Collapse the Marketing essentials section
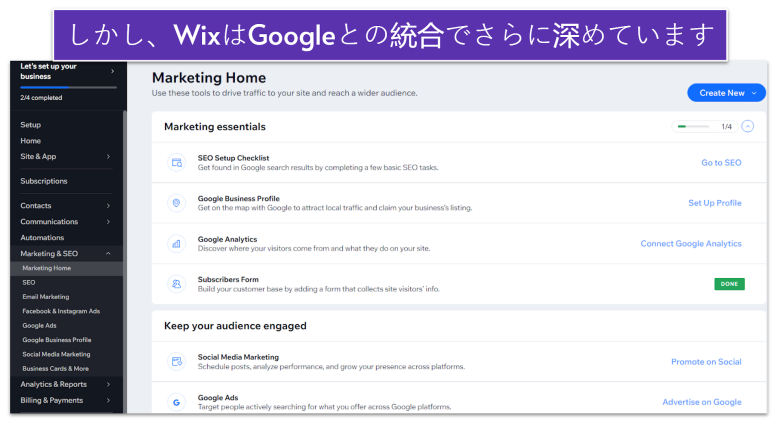Screen dimensions: 780x426 coord(748,126)
